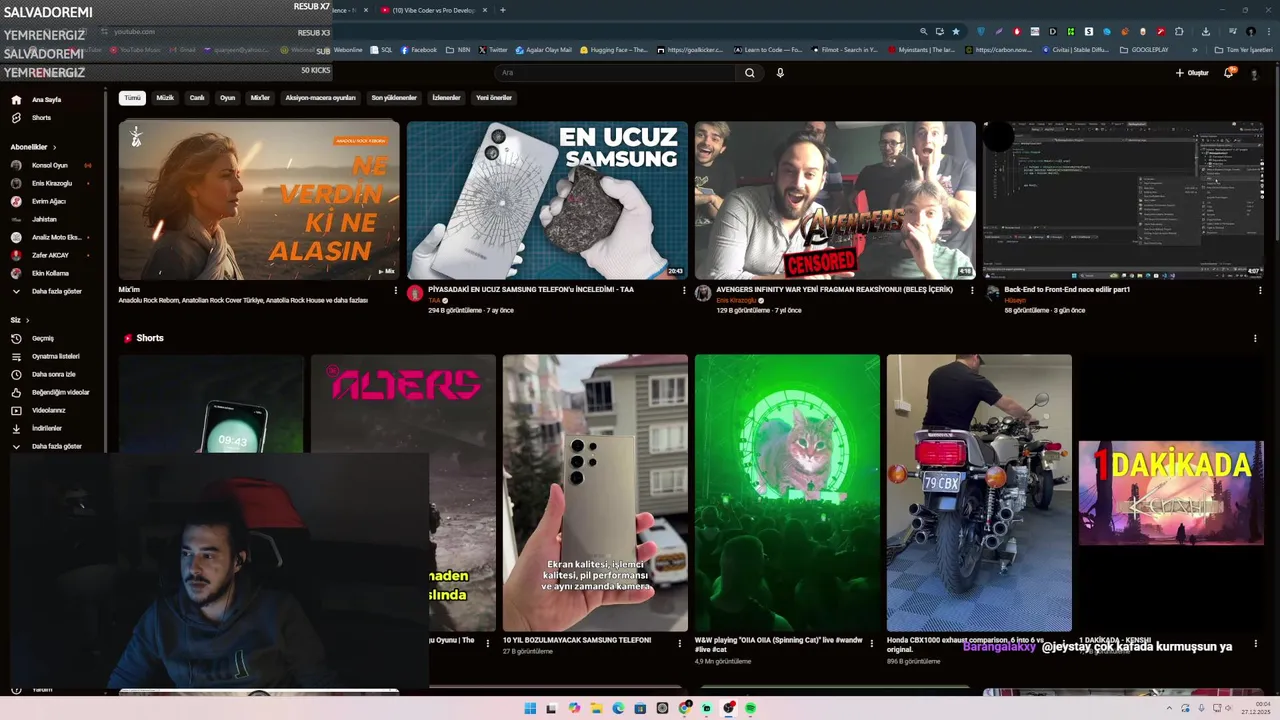Open Siz section chevron heading
The height and width of the screenshot is (720, 1280).
20,320
